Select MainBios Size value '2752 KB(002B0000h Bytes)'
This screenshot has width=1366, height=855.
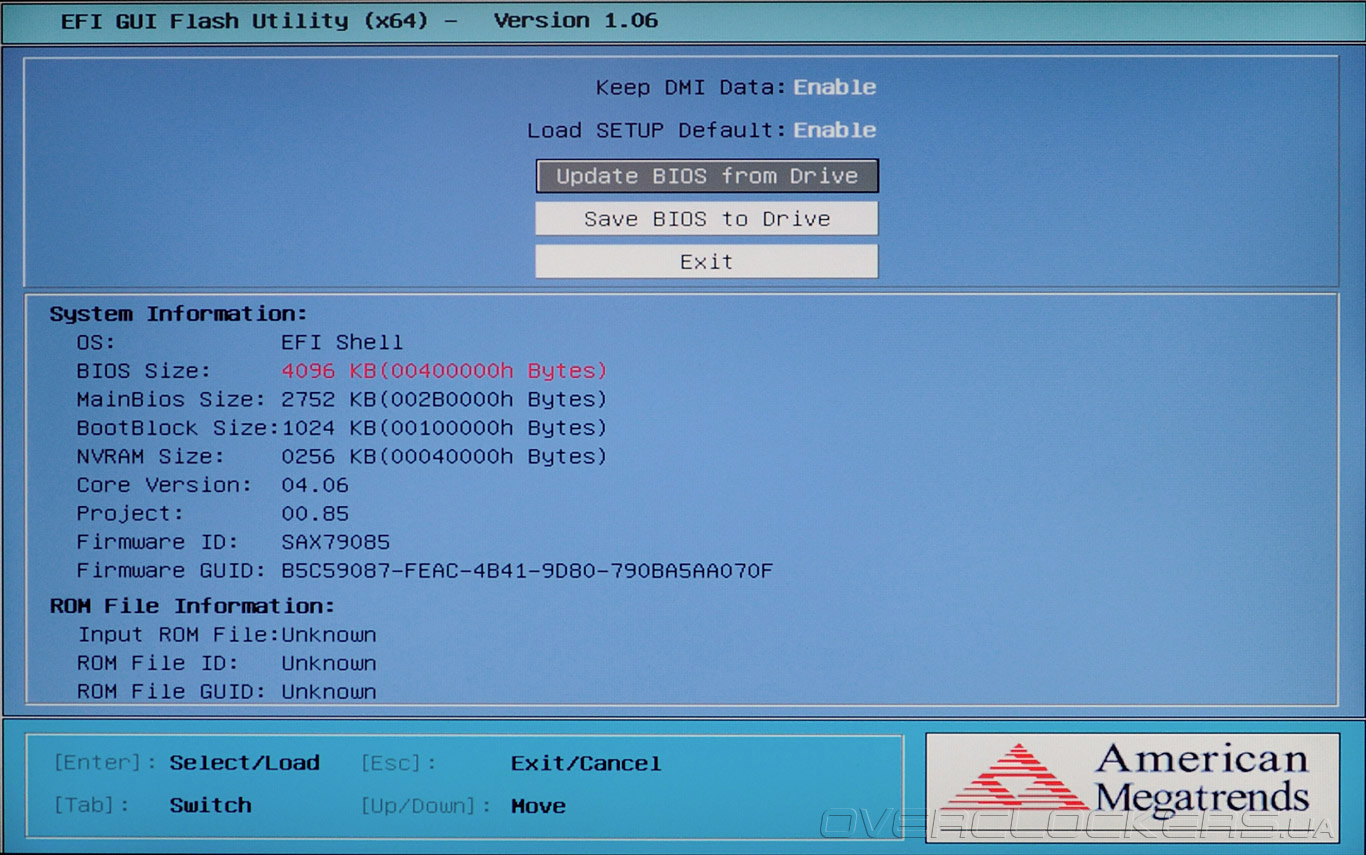point(444,399)
